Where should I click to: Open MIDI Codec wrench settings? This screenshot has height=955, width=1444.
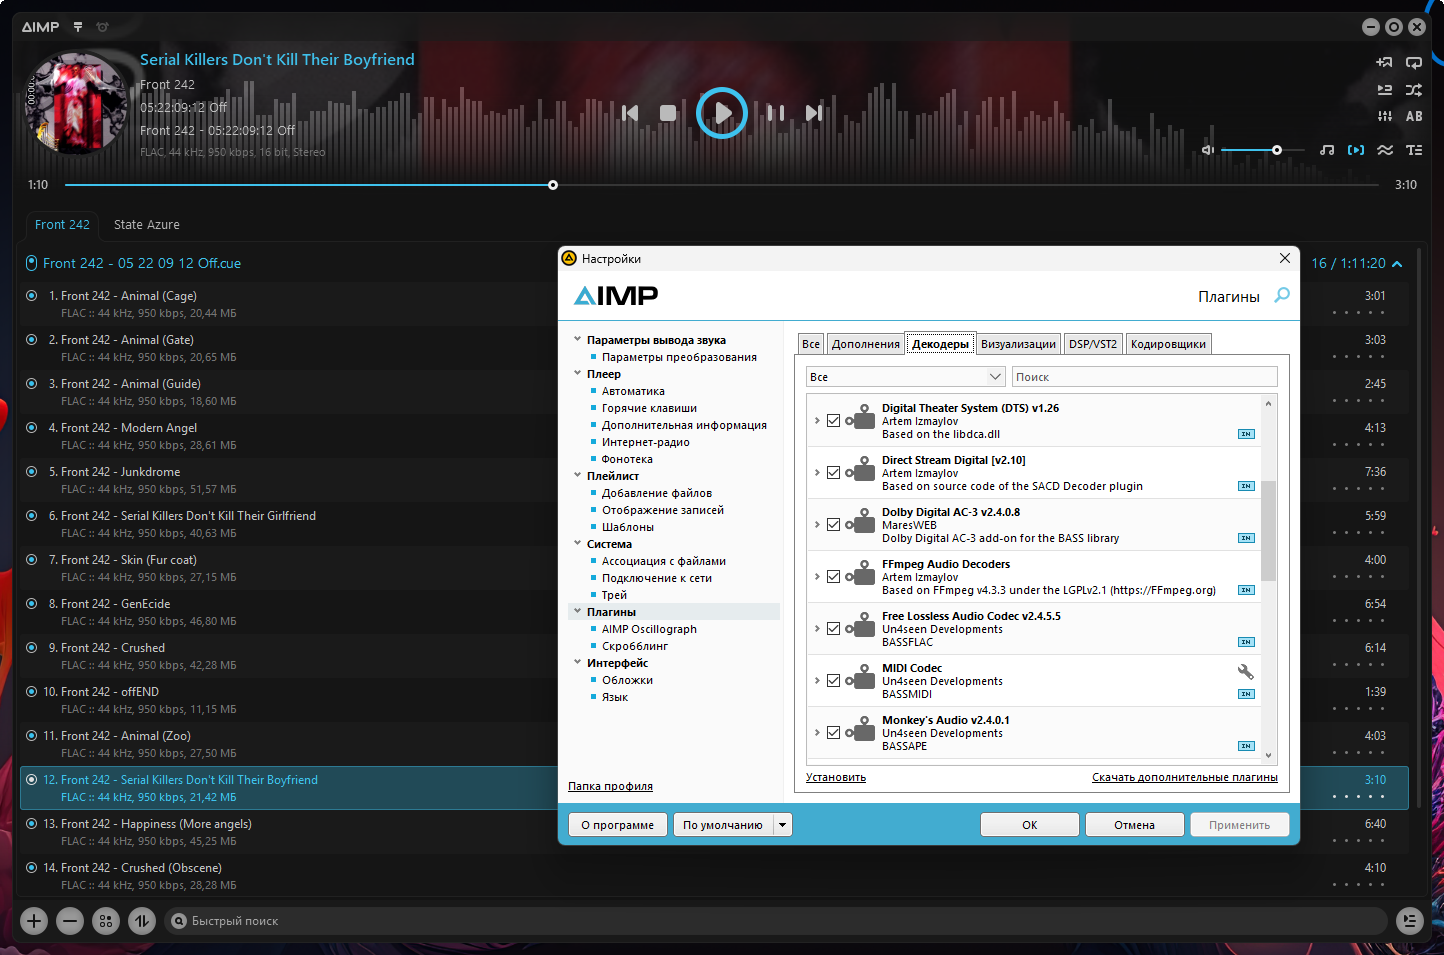(1246, 671)
